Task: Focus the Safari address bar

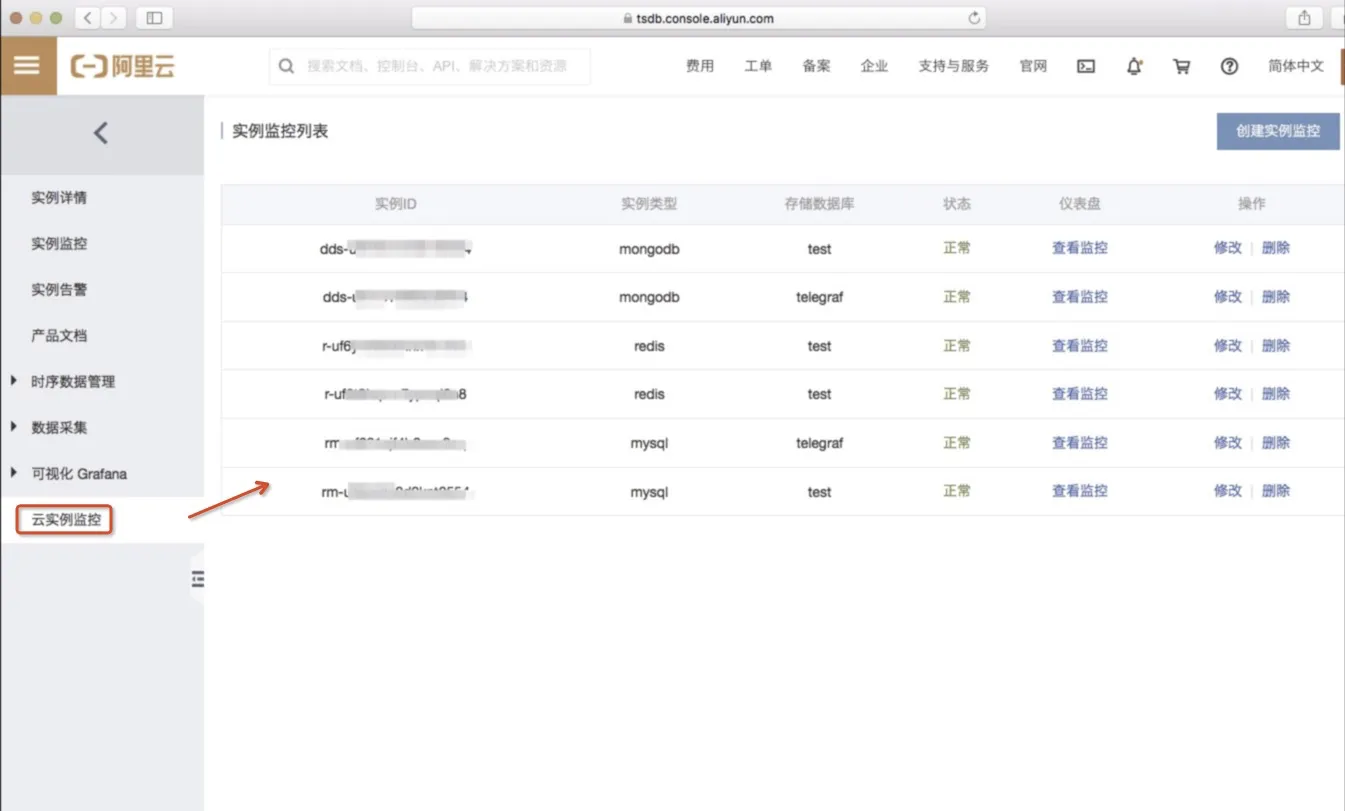Action: point(698,18)
